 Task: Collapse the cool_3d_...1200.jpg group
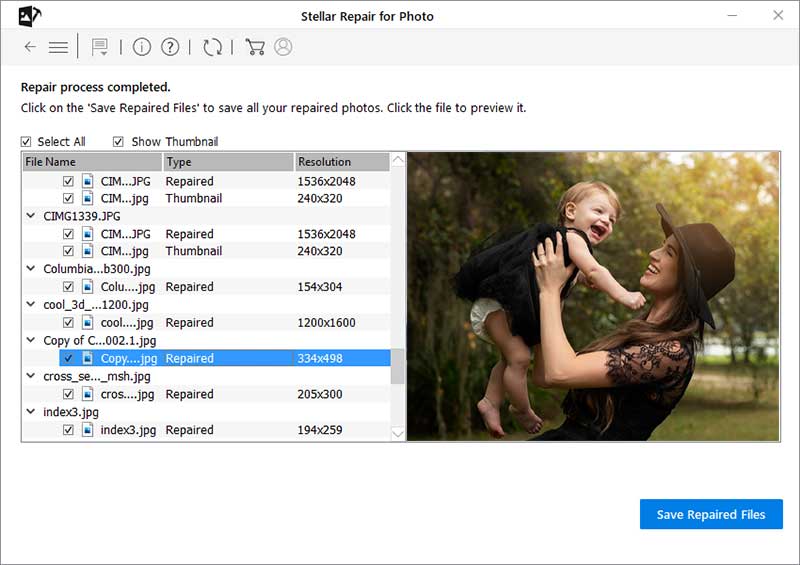pyautogui.click(x=31, y=304)
